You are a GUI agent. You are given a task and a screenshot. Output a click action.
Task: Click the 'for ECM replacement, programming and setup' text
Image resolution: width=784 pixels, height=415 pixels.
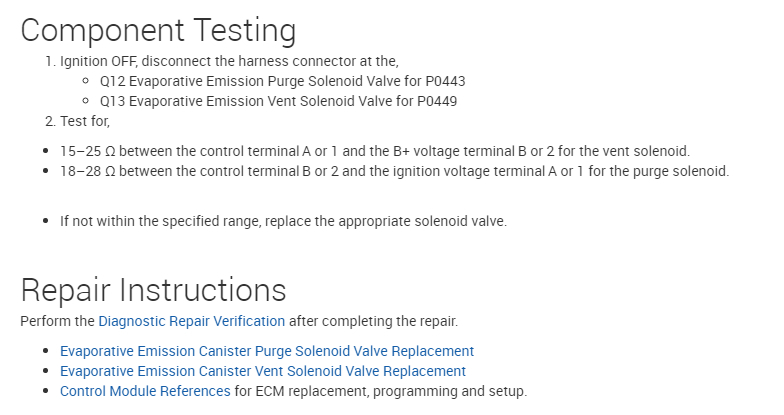point(380,391)
